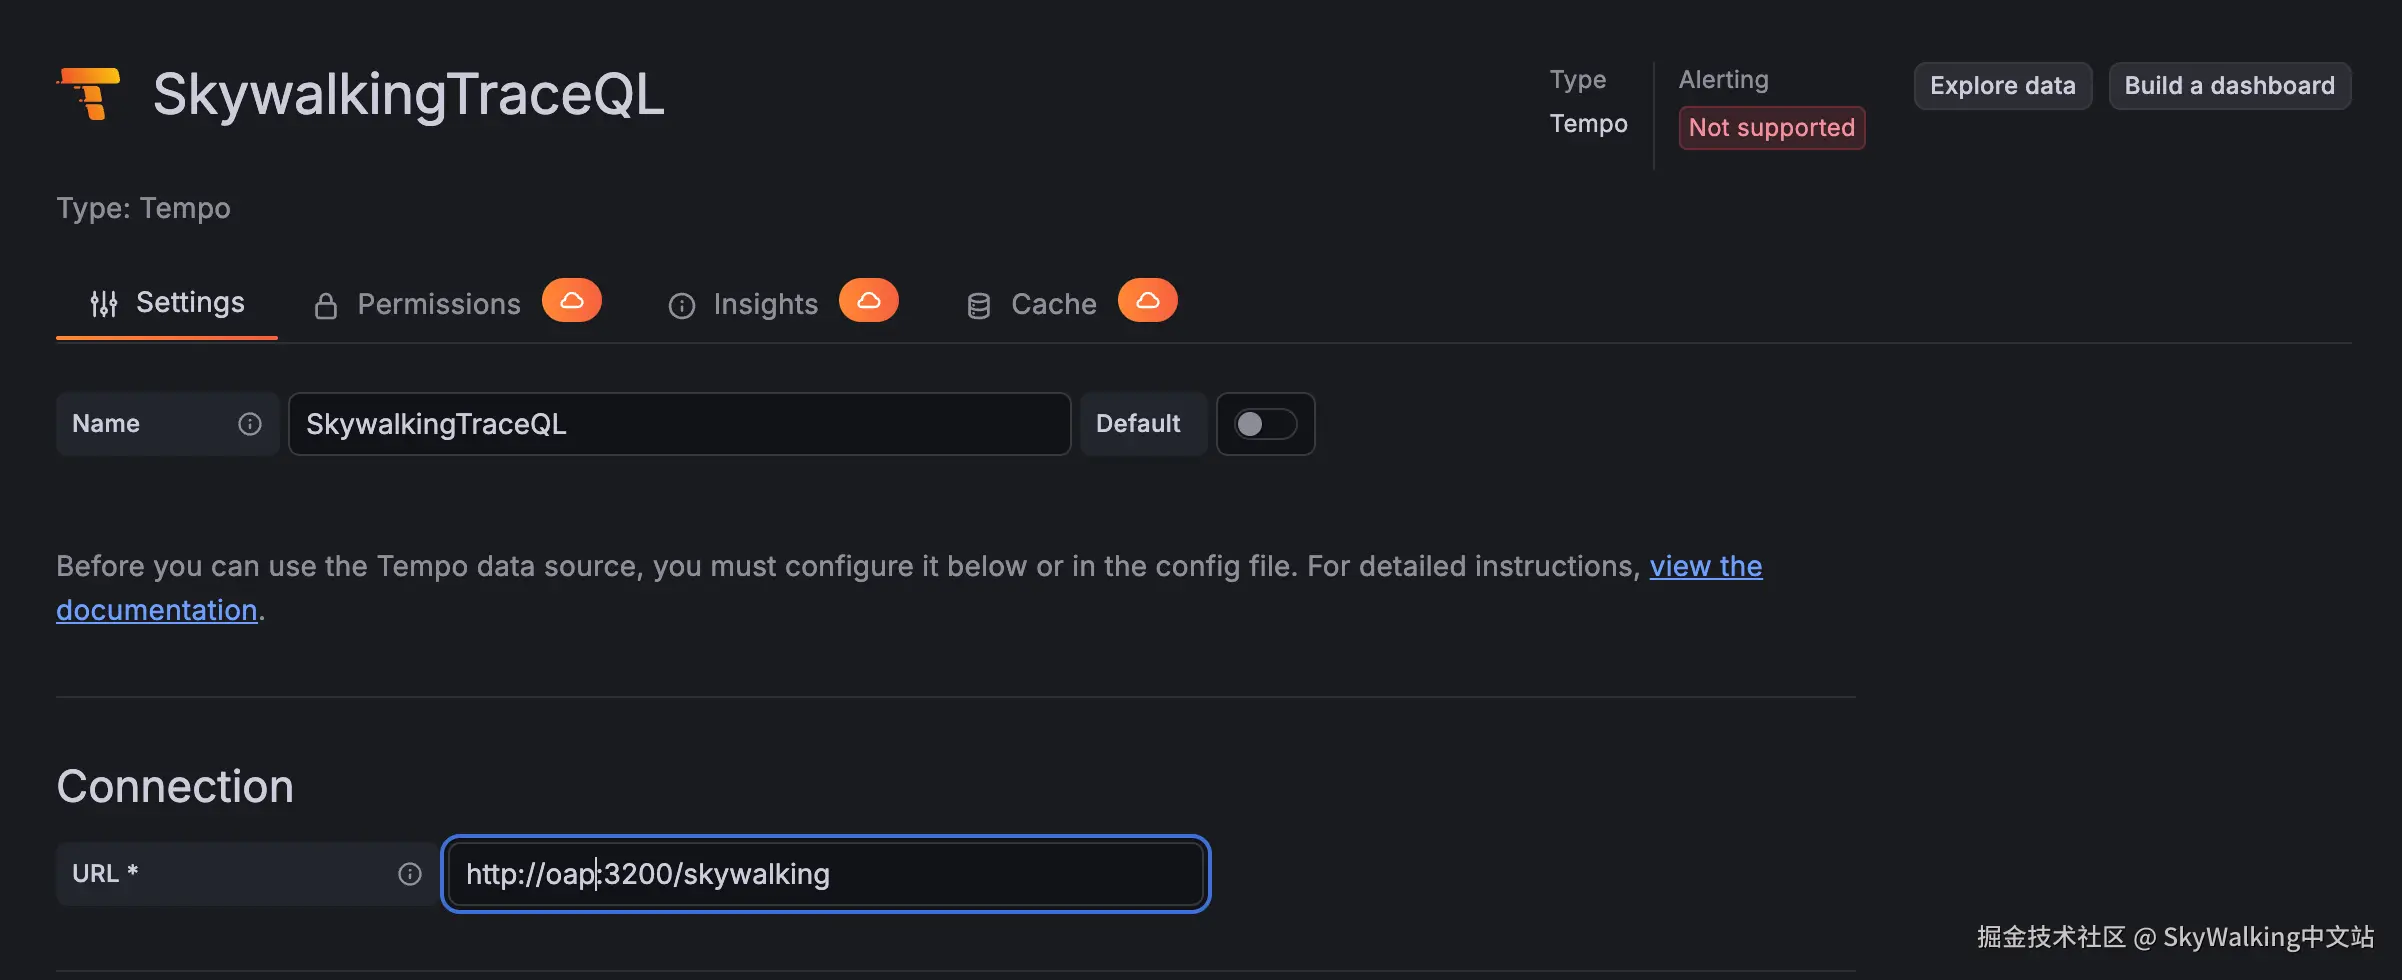Click the Connection URL input field
The image size is (2402, 980).
point(825,874)
